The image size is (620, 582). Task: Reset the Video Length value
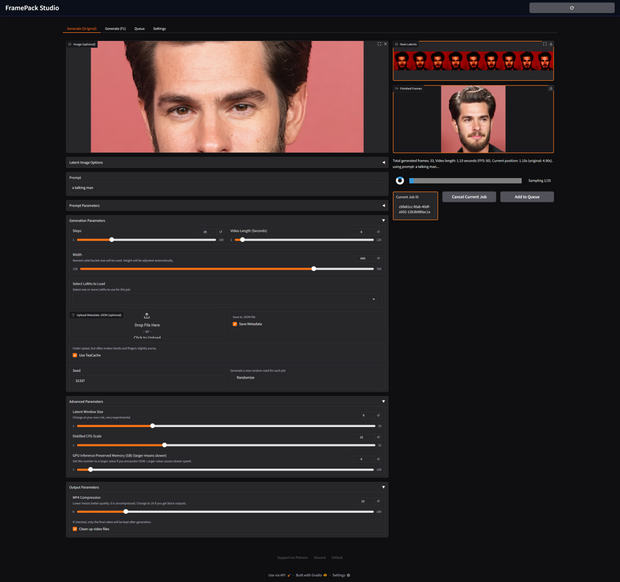point(378,232)
